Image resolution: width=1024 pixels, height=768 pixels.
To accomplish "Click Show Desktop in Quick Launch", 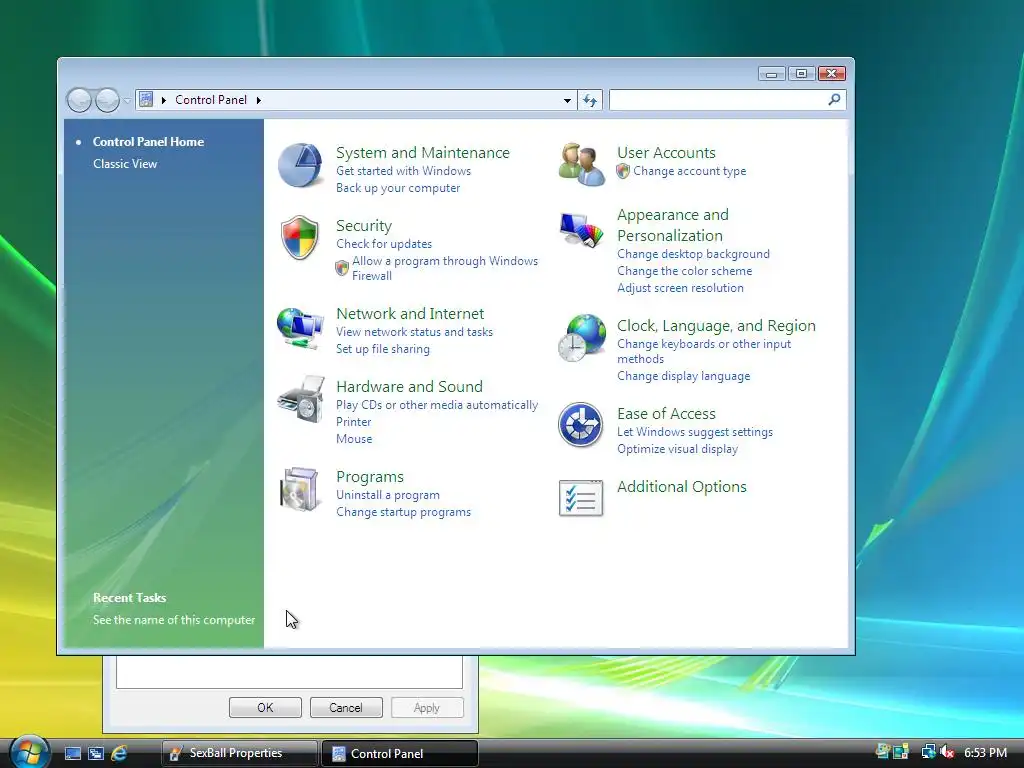I will tap(72, 753).
